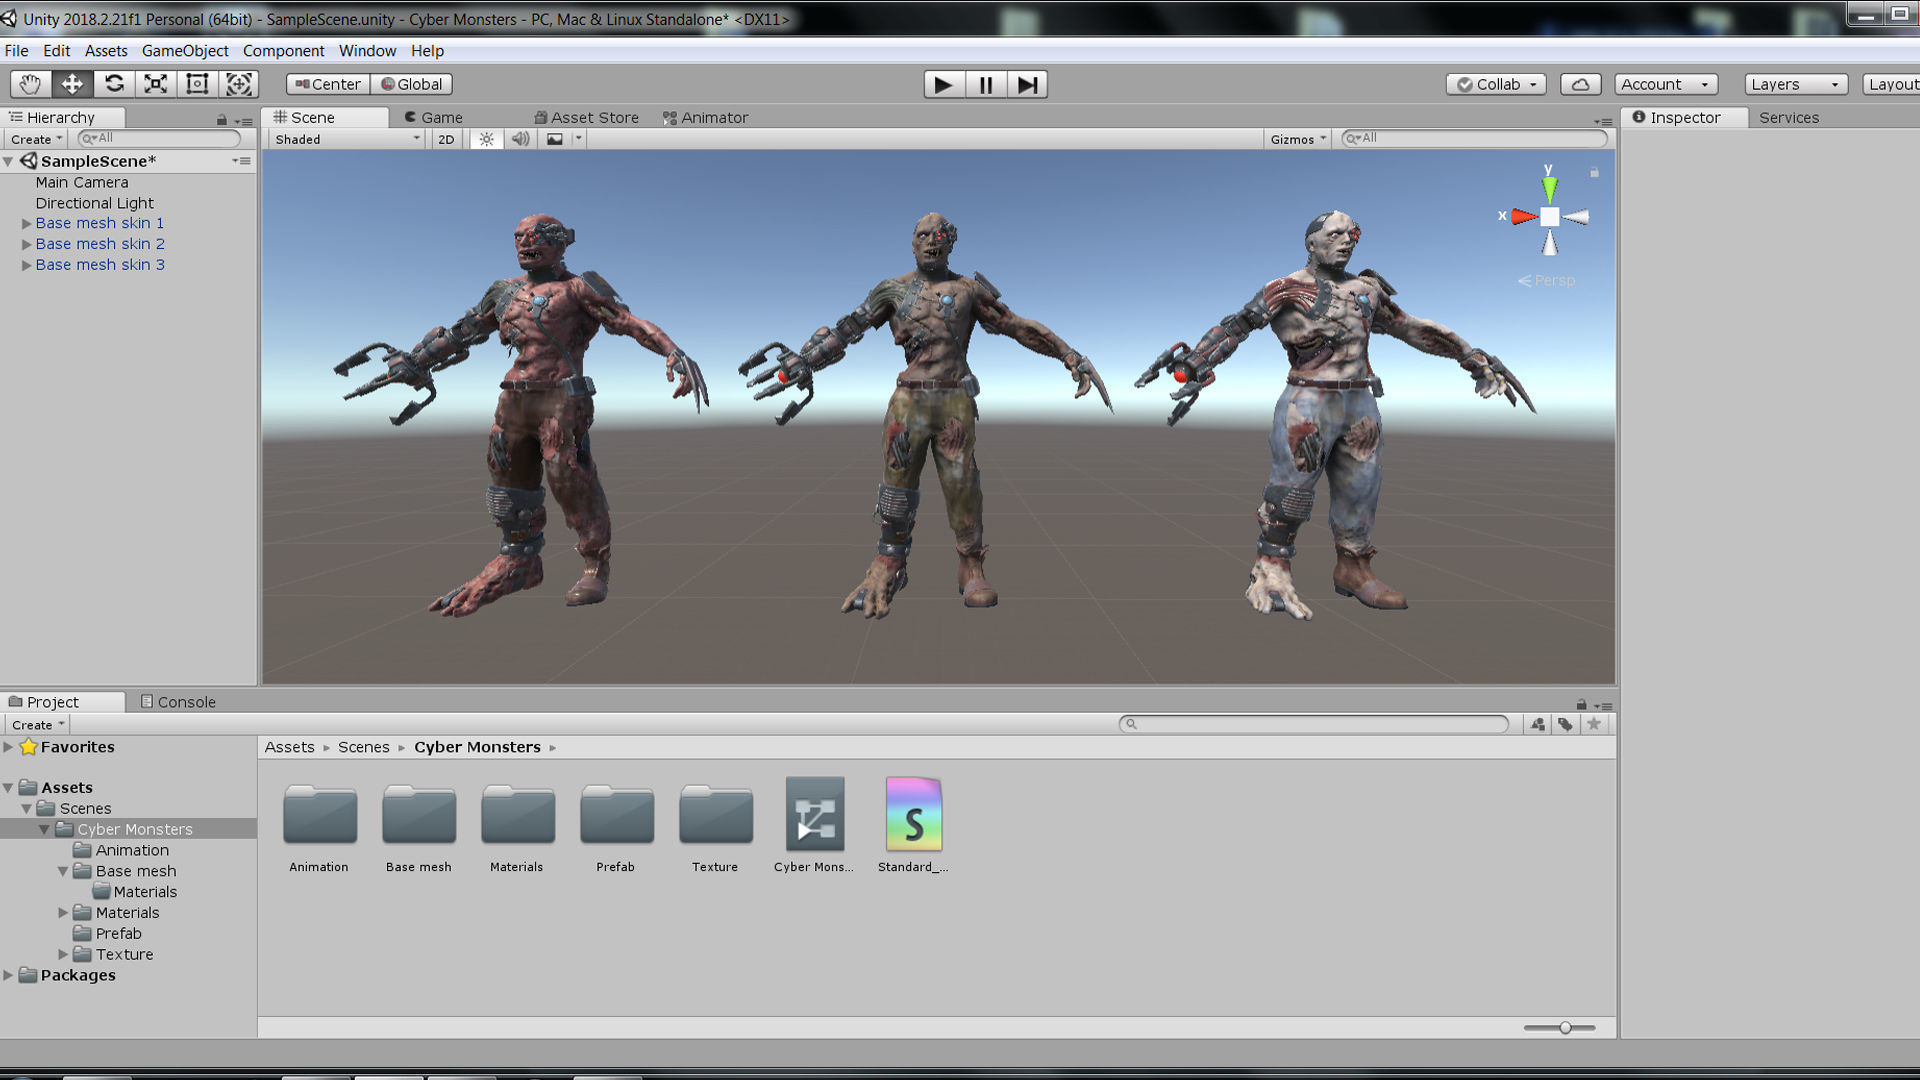The width and height of the screenshot is (1920, 1080).
Task: Select the Standard_ shader asset
Action: pos(913,814)
